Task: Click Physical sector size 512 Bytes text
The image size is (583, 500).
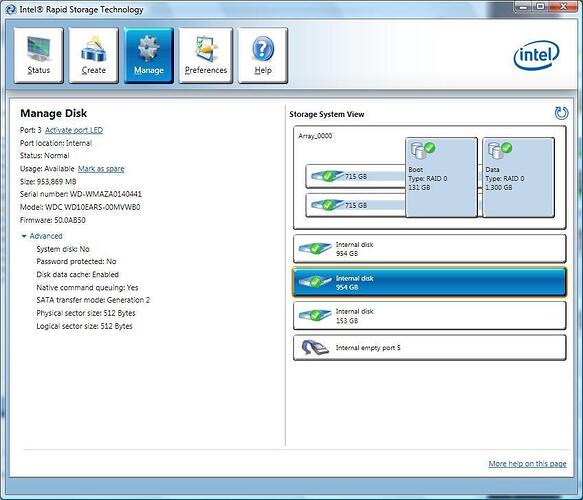Action: point(86,313)
